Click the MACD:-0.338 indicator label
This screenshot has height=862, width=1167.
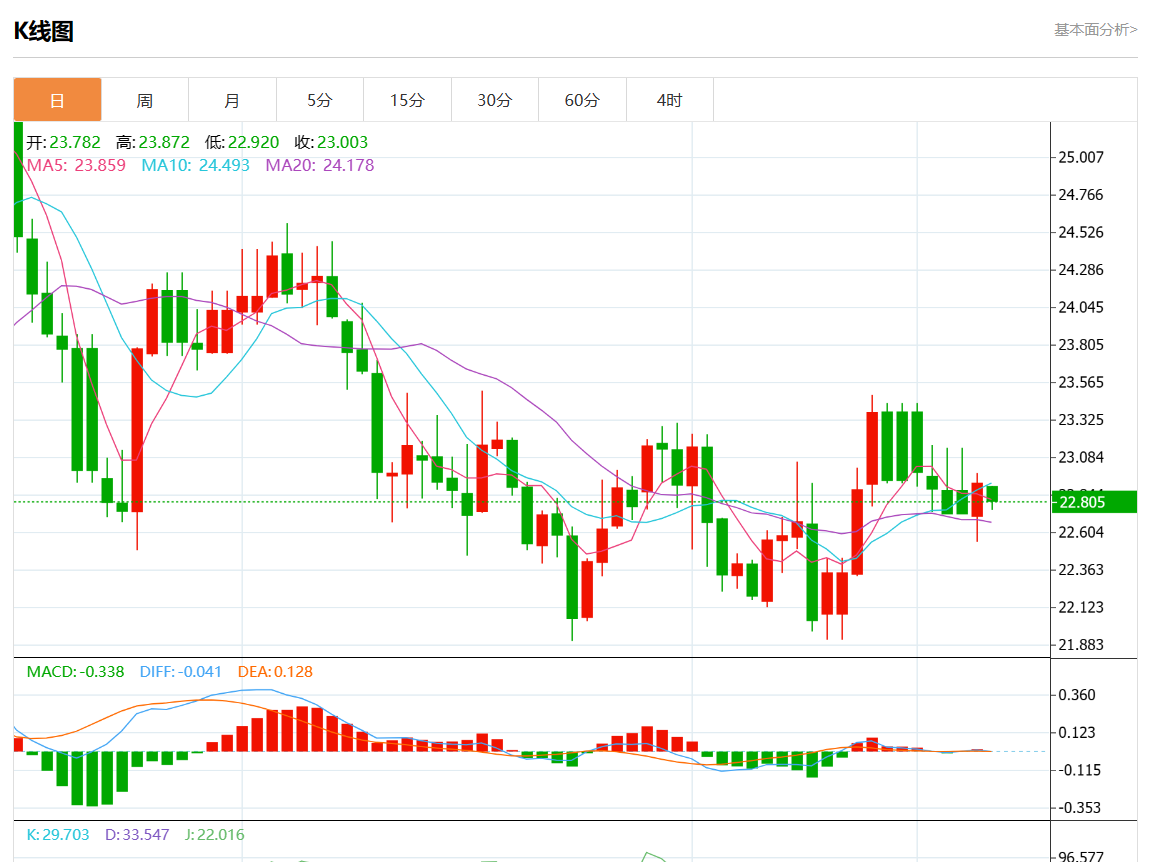pos(75,671)
